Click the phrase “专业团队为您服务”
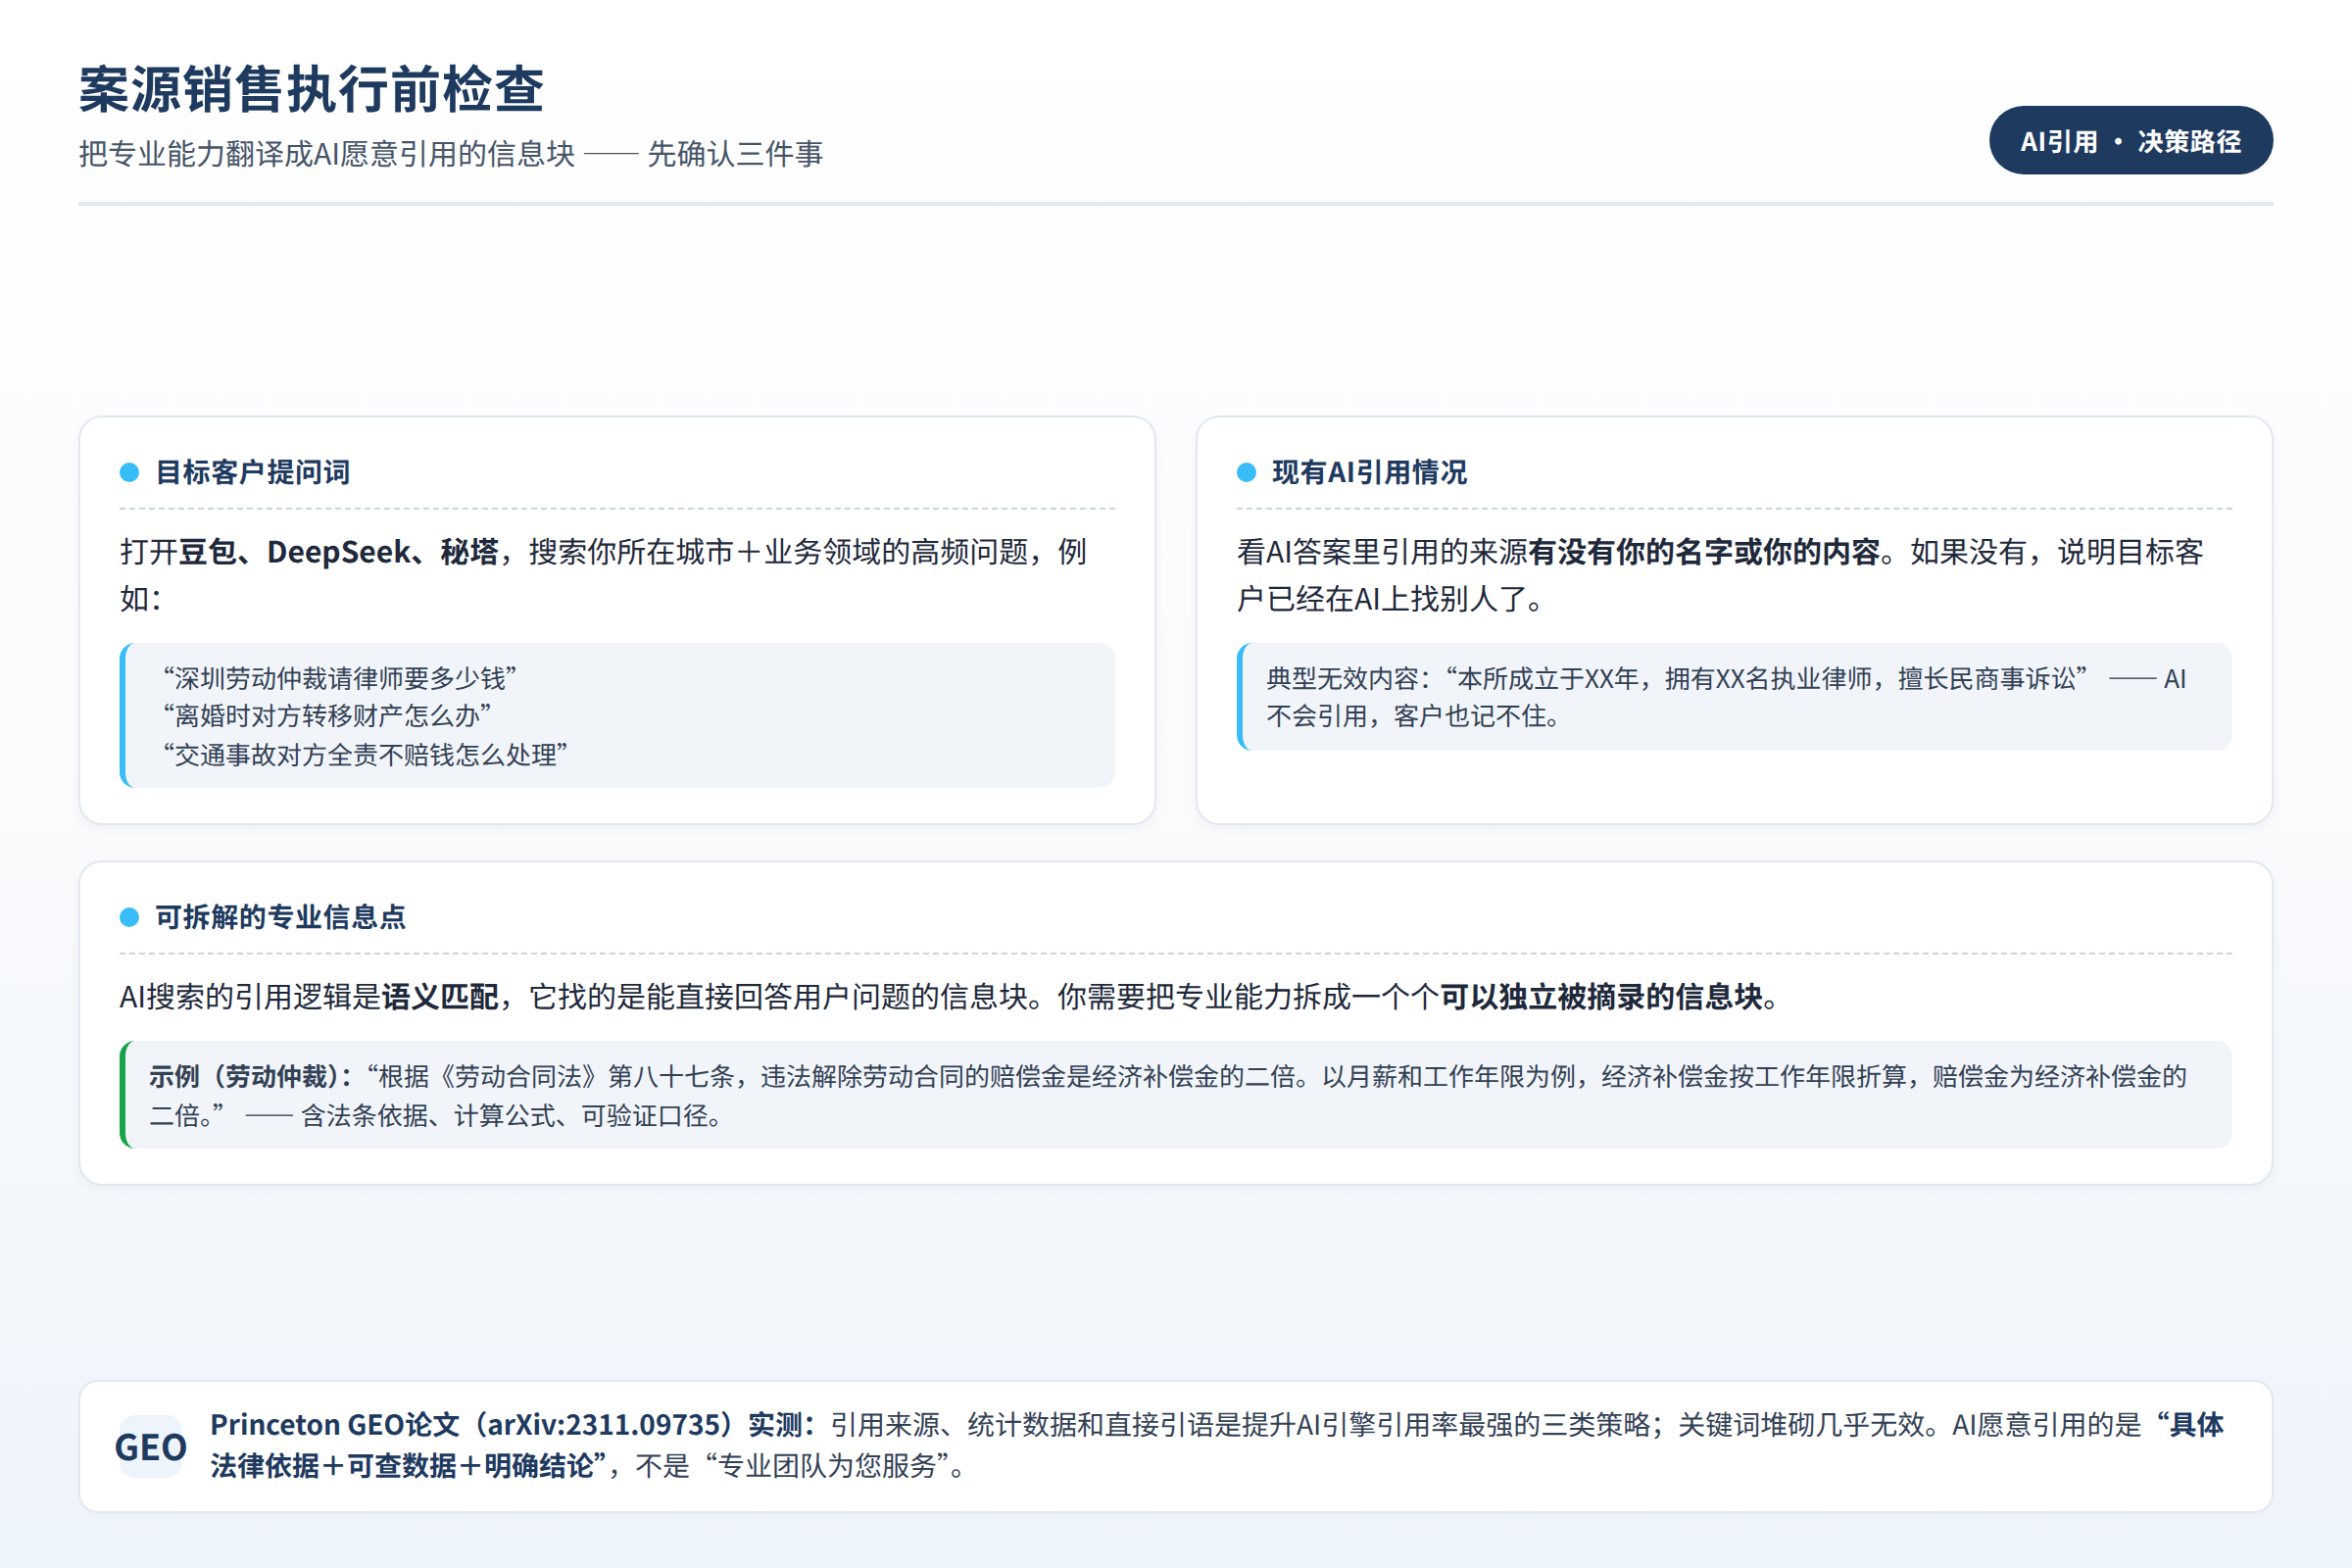Screen dimensions: 2352x1568 click(x=827, y=1466)
